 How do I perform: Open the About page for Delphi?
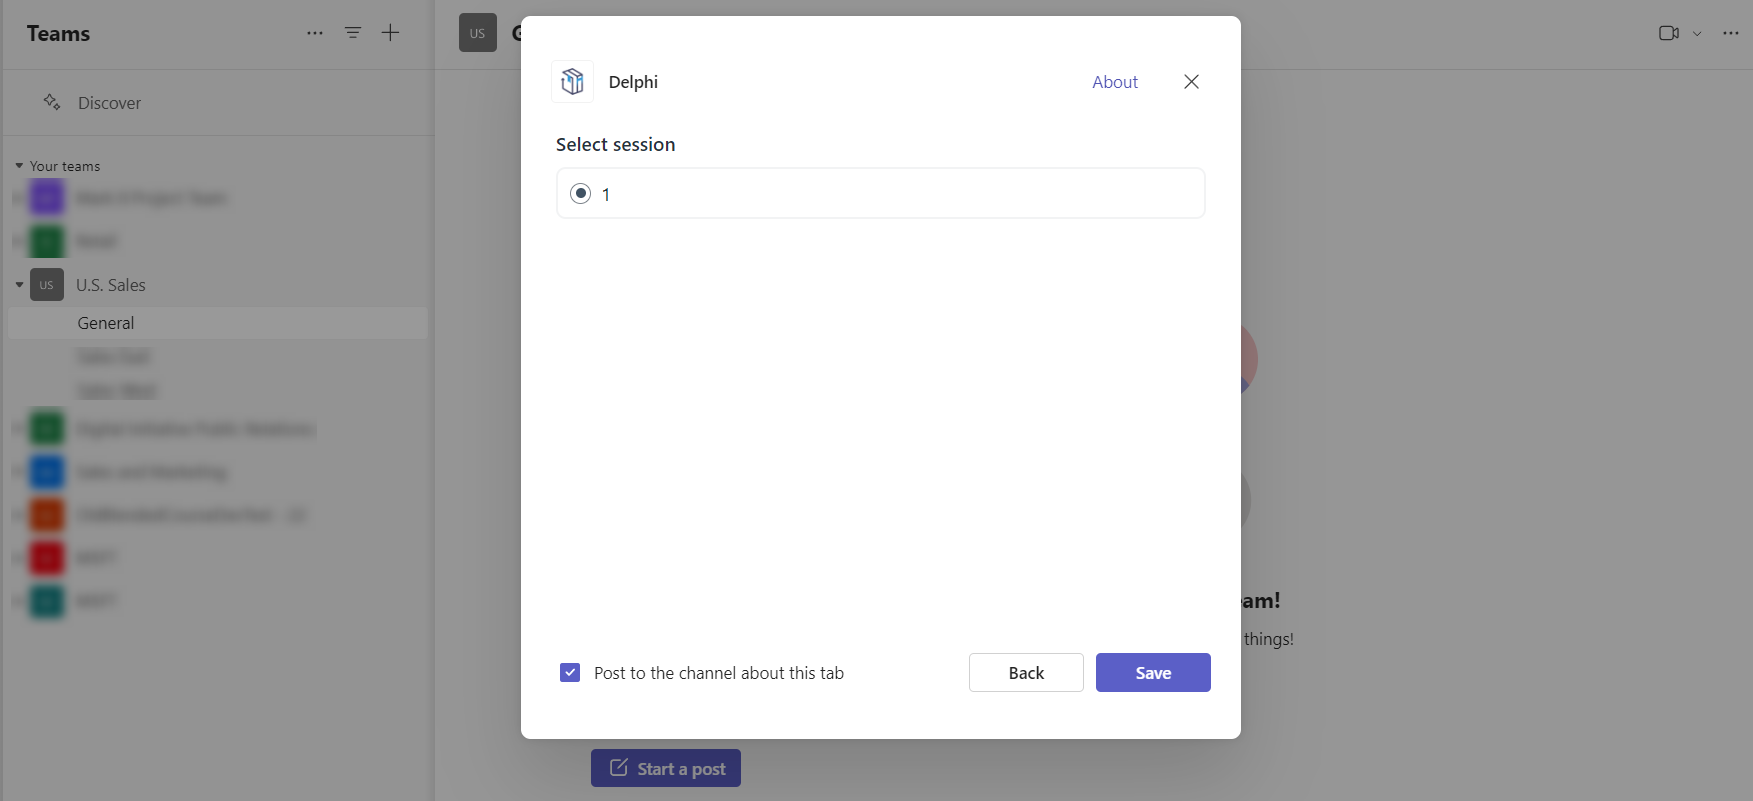(x=1114, y=81)
